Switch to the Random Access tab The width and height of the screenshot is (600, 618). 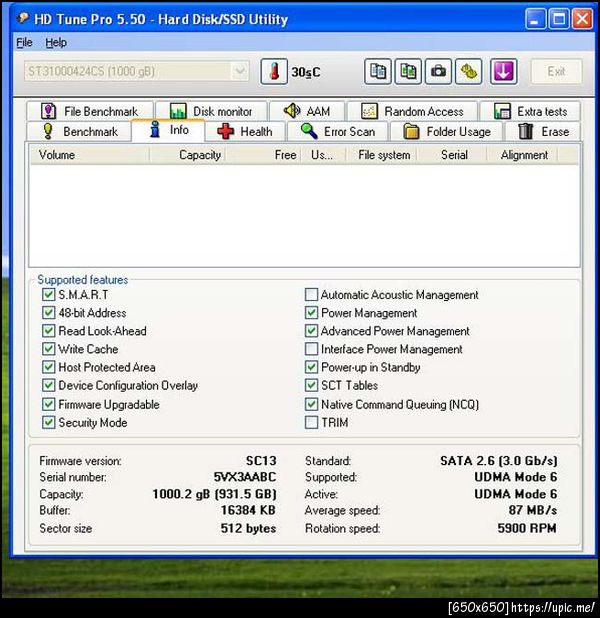click(x=412, y=111)
